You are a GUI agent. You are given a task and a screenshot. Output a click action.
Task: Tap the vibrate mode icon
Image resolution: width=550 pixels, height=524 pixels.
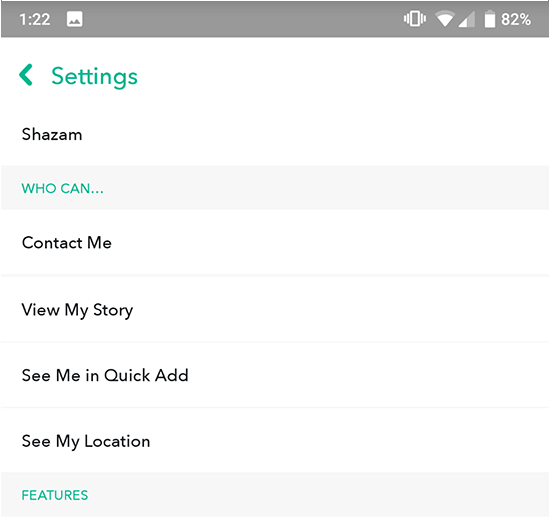point(415,19)
